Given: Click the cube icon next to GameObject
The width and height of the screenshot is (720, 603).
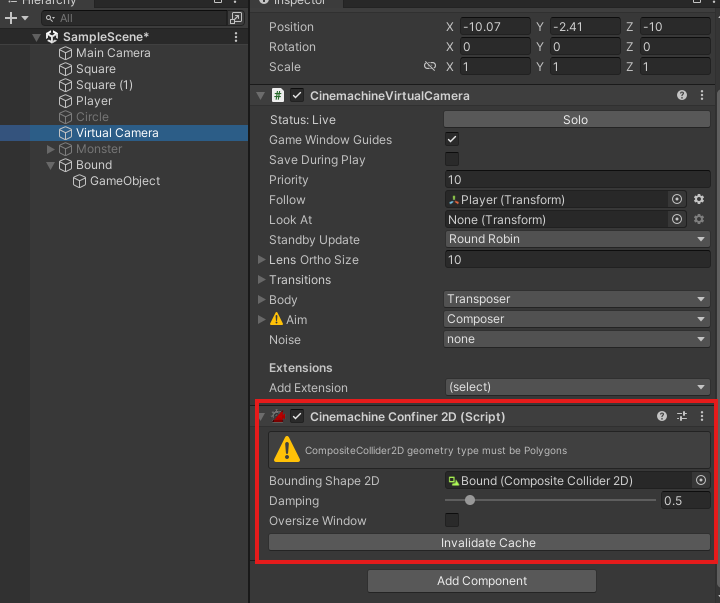Looking at the screenshot, I should (79, 181).
